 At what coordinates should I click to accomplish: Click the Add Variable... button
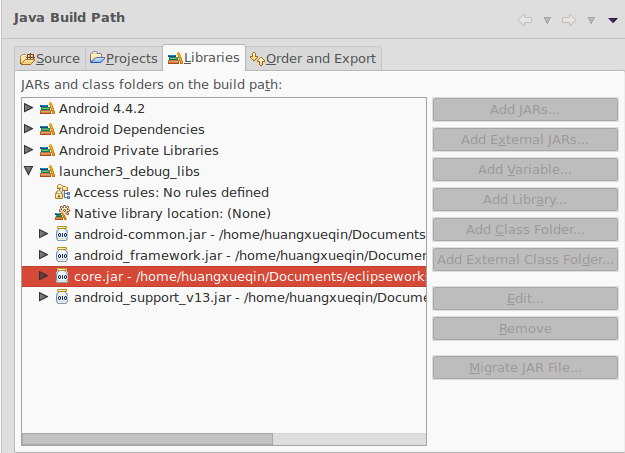[x=525, y=169]
